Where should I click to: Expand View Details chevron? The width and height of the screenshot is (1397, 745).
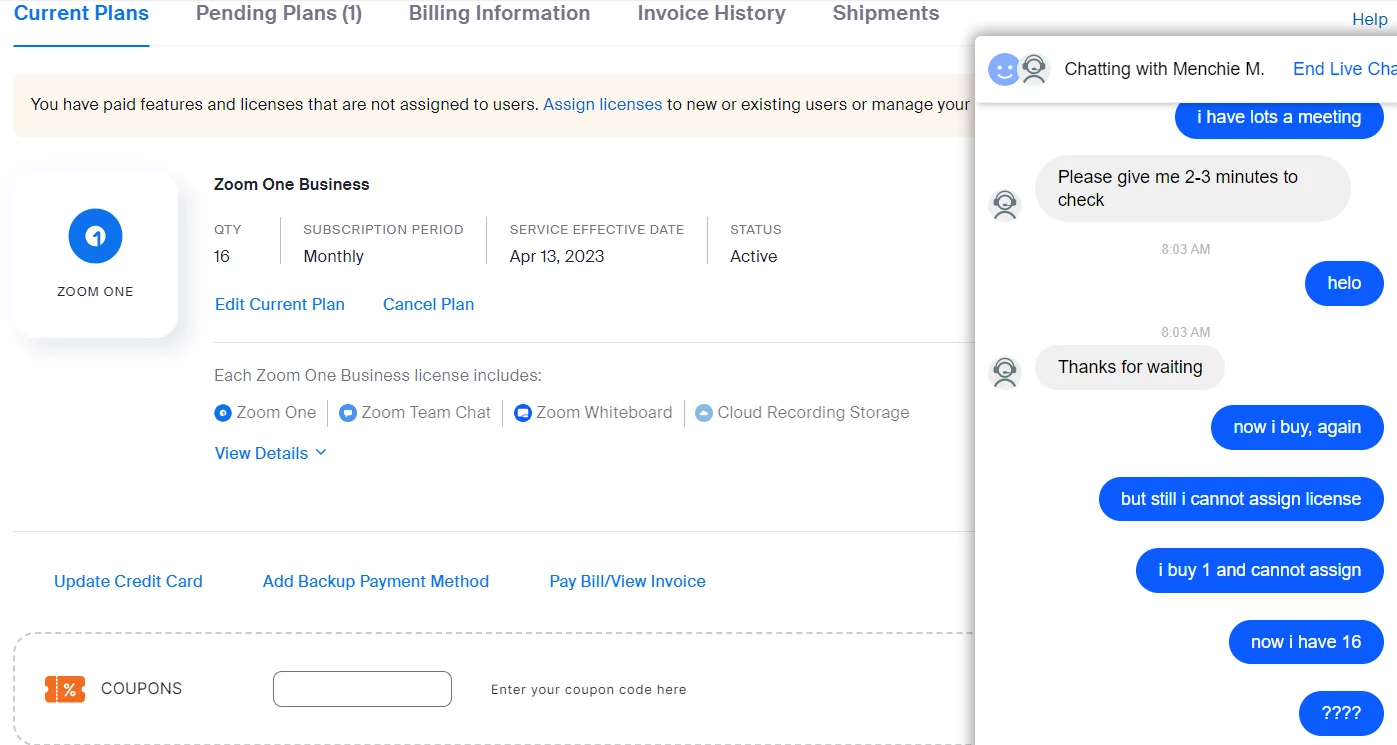[x=321, y=452]
